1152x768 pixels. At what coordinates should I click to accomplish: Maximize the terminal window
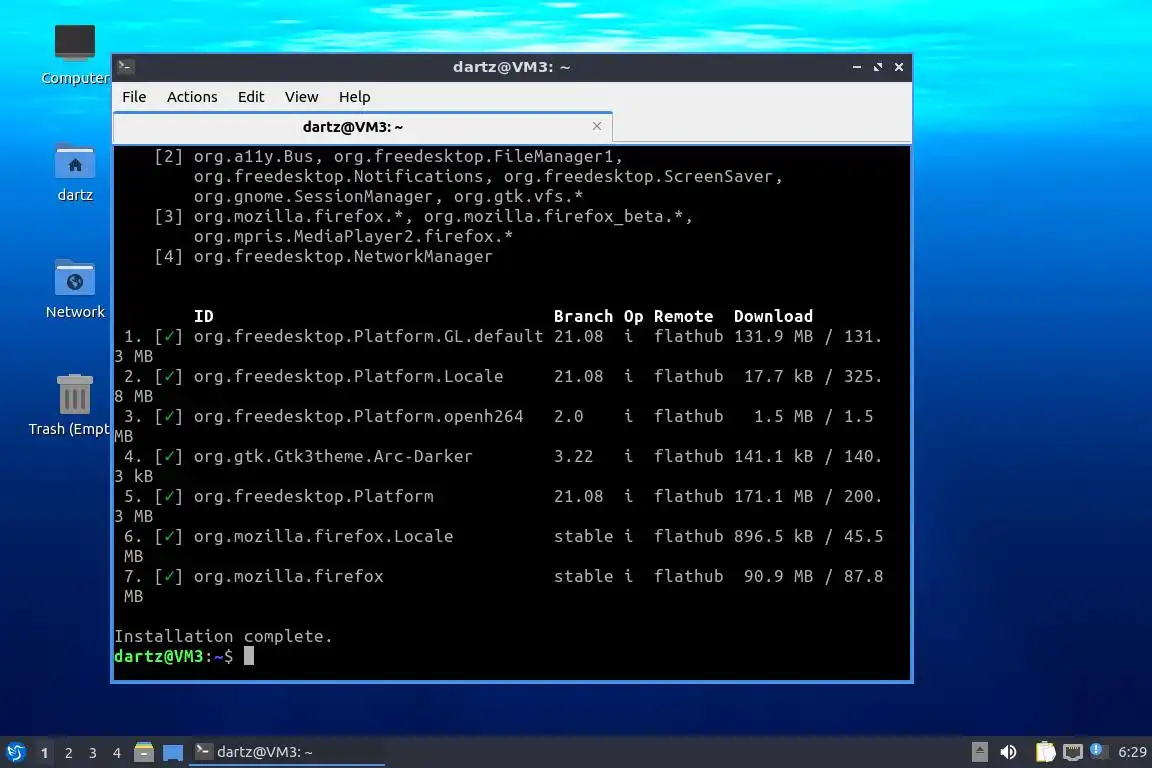tap(878, 67)
